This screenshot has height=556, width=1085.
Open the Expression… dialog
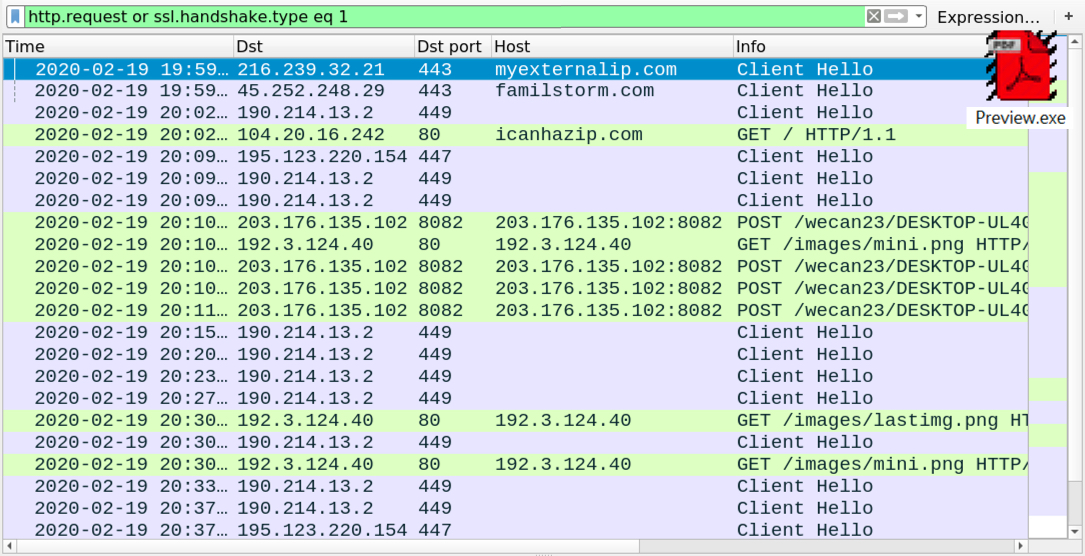click(x=988, y=17)
